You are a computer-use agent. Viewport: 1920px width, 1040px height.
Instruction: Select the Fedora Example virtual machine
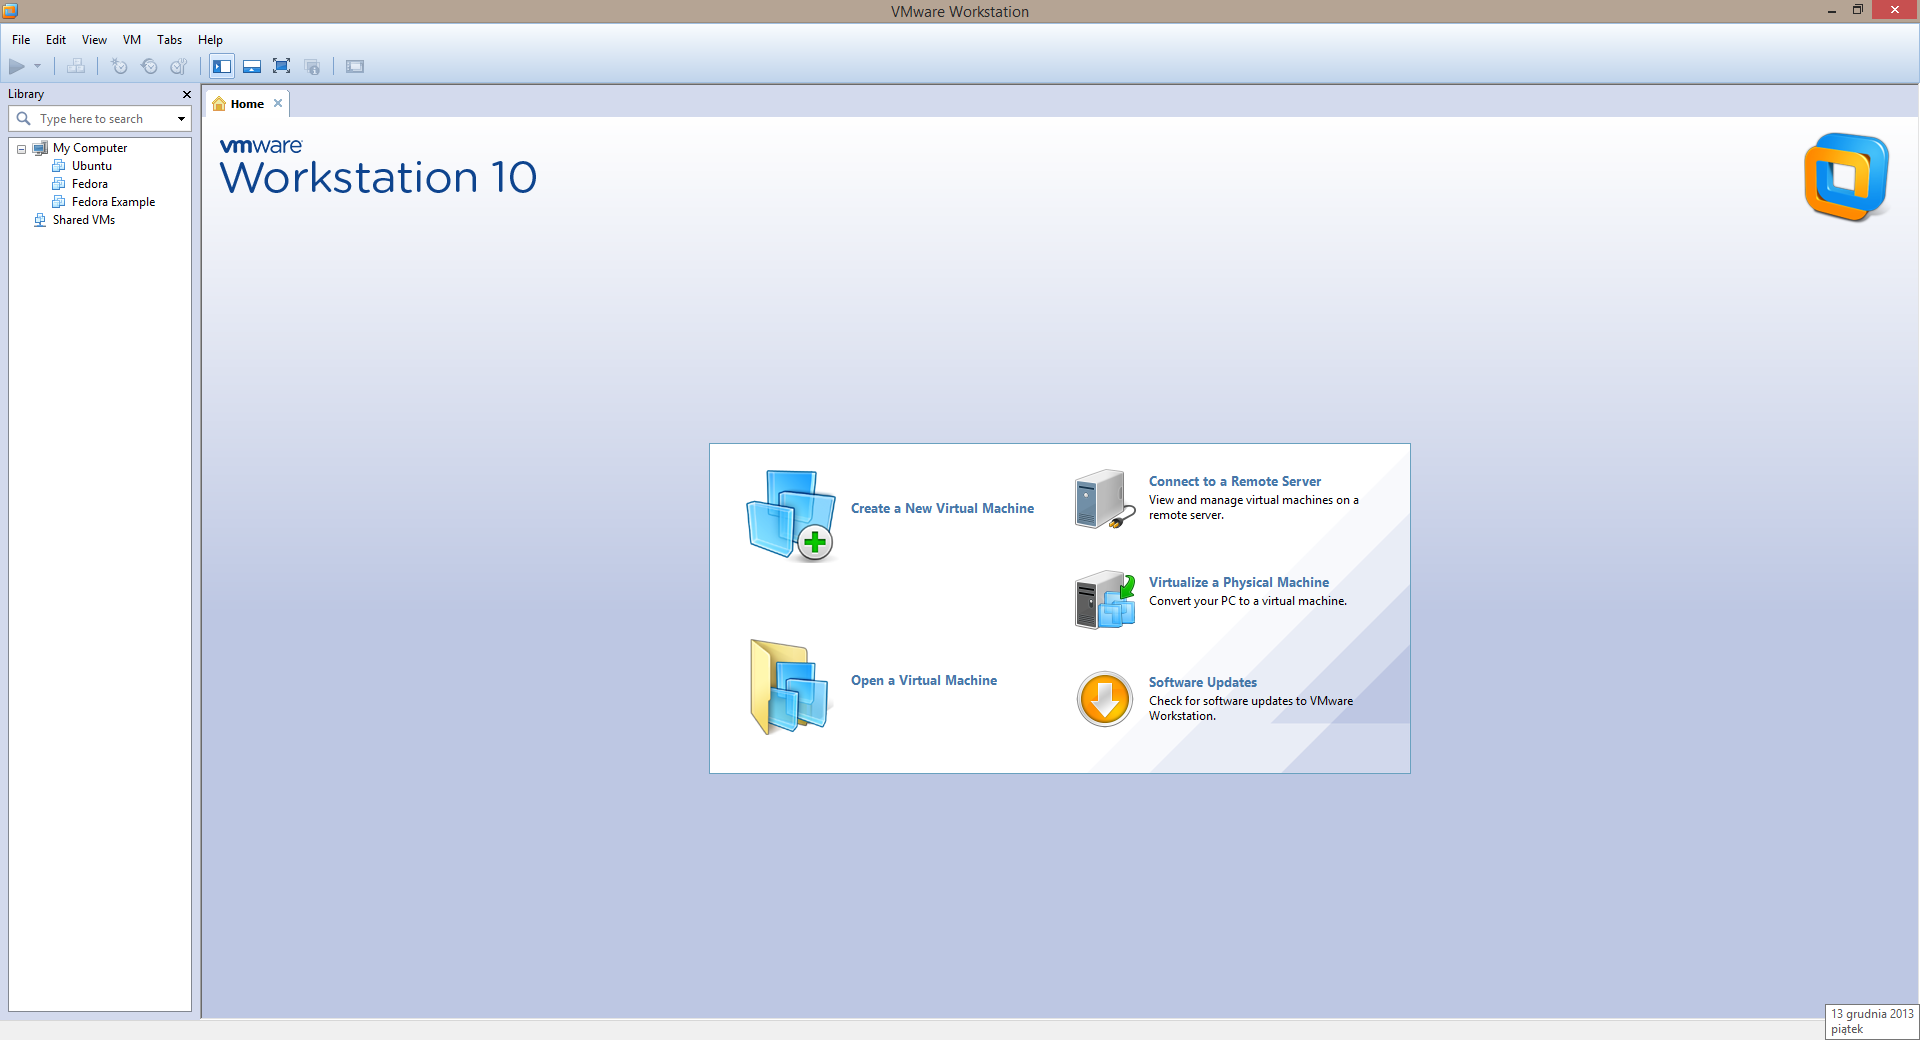point(113,202)
